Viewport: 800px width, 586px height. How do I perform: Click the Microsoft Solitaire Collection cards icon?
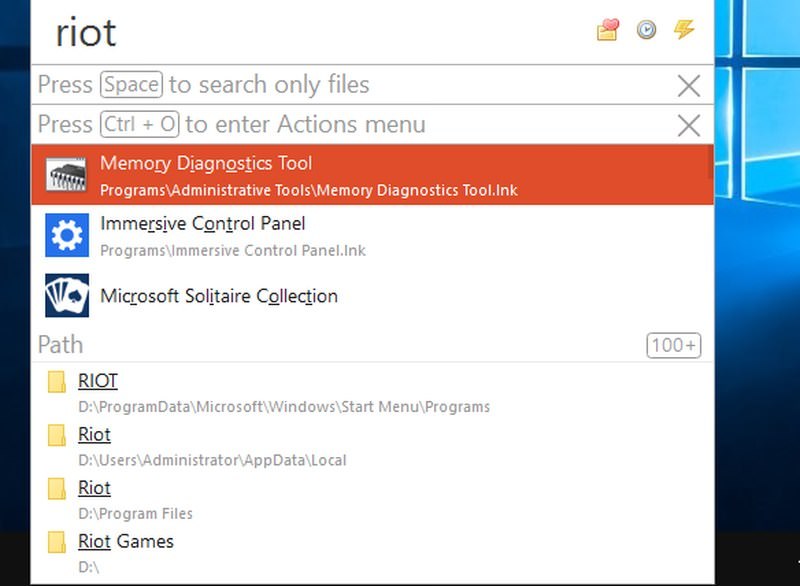pos(67,296)
